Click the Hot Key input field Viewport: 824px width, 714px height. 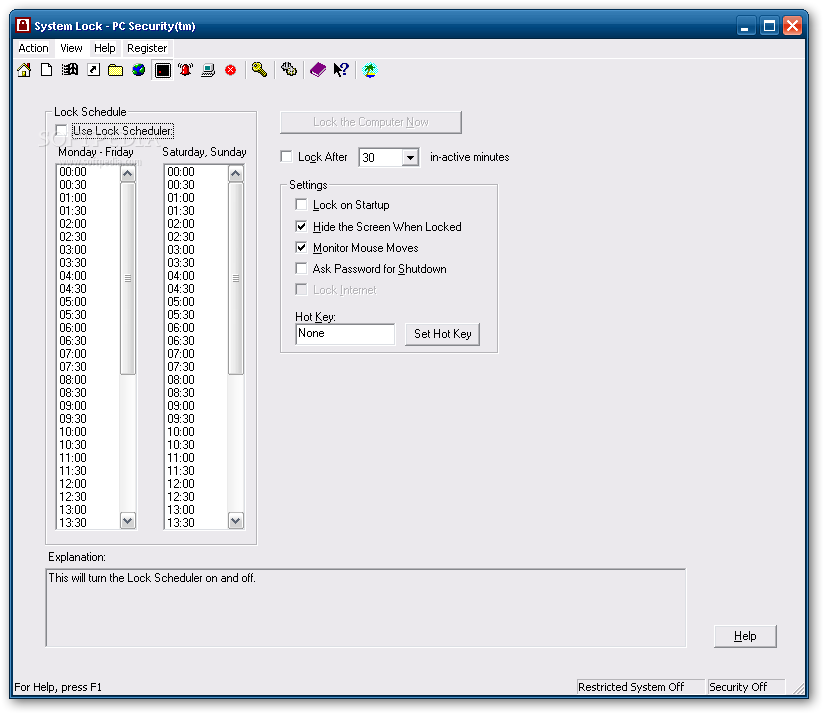345,334
